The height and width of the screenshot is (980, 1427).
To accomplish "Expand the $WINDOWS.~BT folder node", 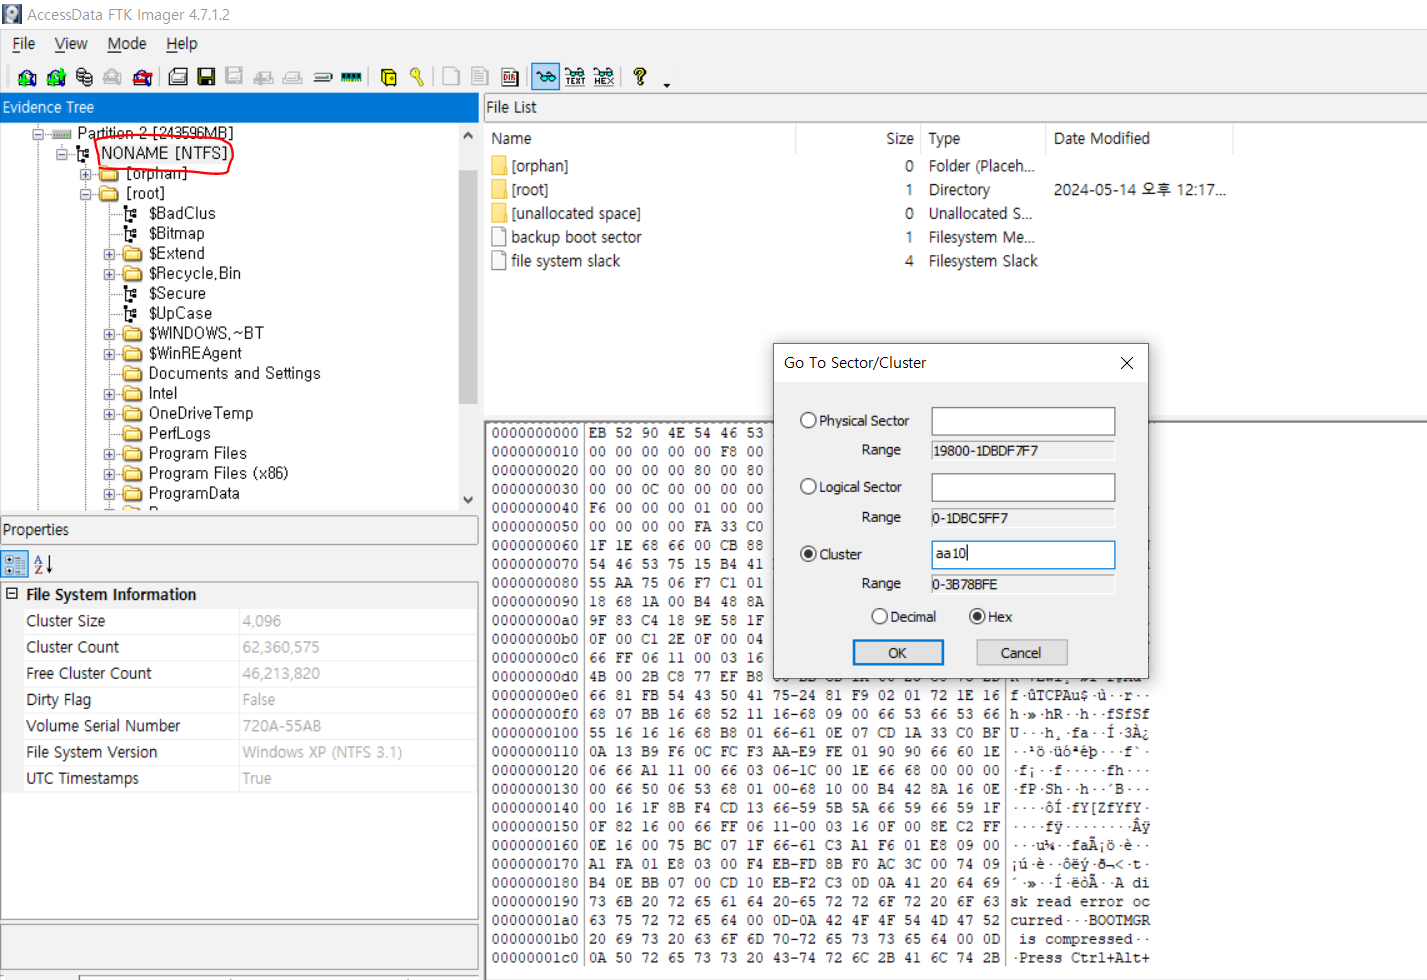I will (109, 334).
